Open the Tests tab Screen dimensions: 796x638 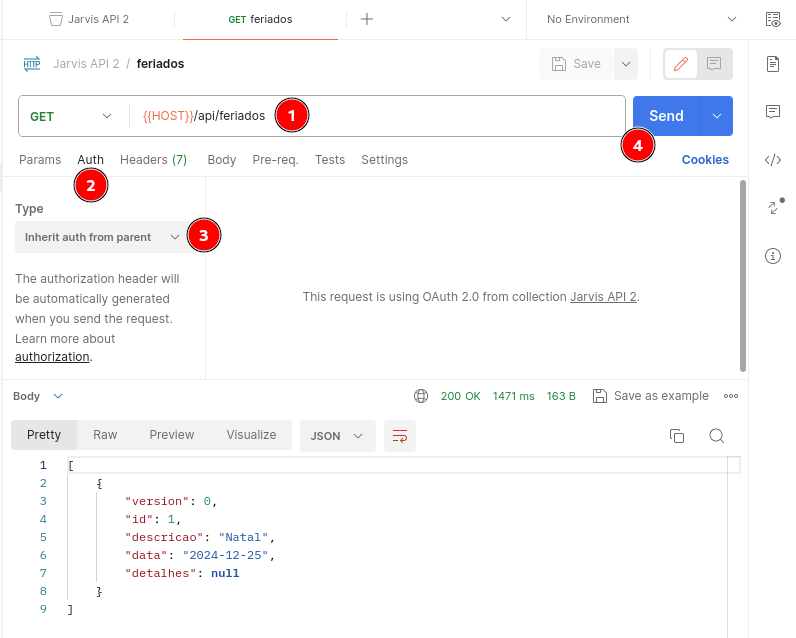(x=330, y=160)
